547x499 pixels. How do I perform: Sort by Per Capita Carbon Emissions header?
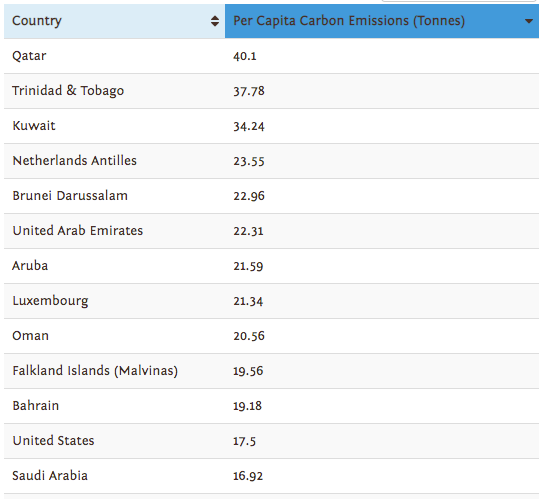click(382, 21)
